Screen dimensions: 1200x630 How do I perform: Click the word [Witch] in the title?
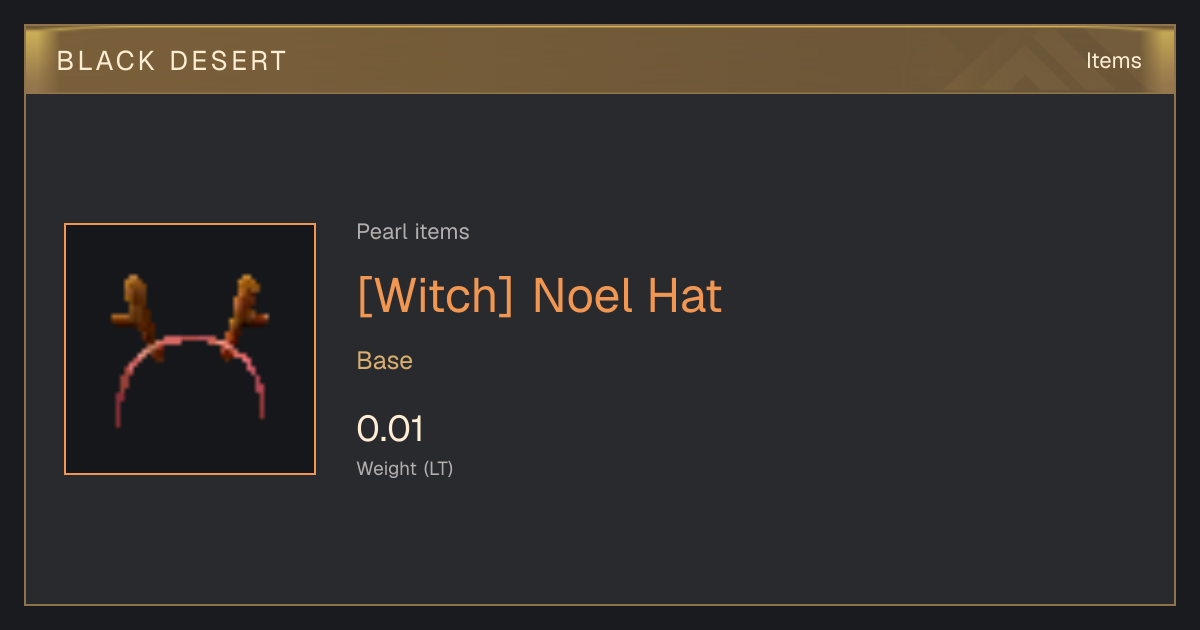[435, 295]
